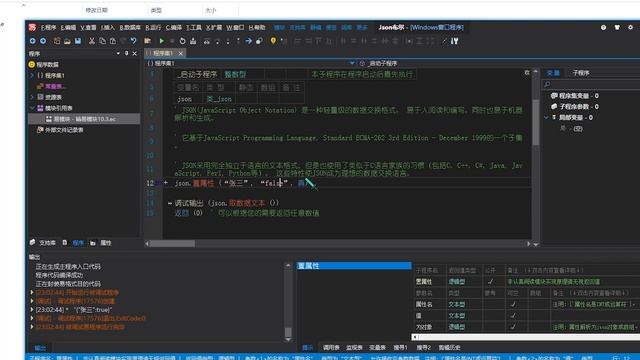This screenshot has height=360, width=640.
Task: Switch to the 属性 bottom-left tab
Action: [101, 243]
